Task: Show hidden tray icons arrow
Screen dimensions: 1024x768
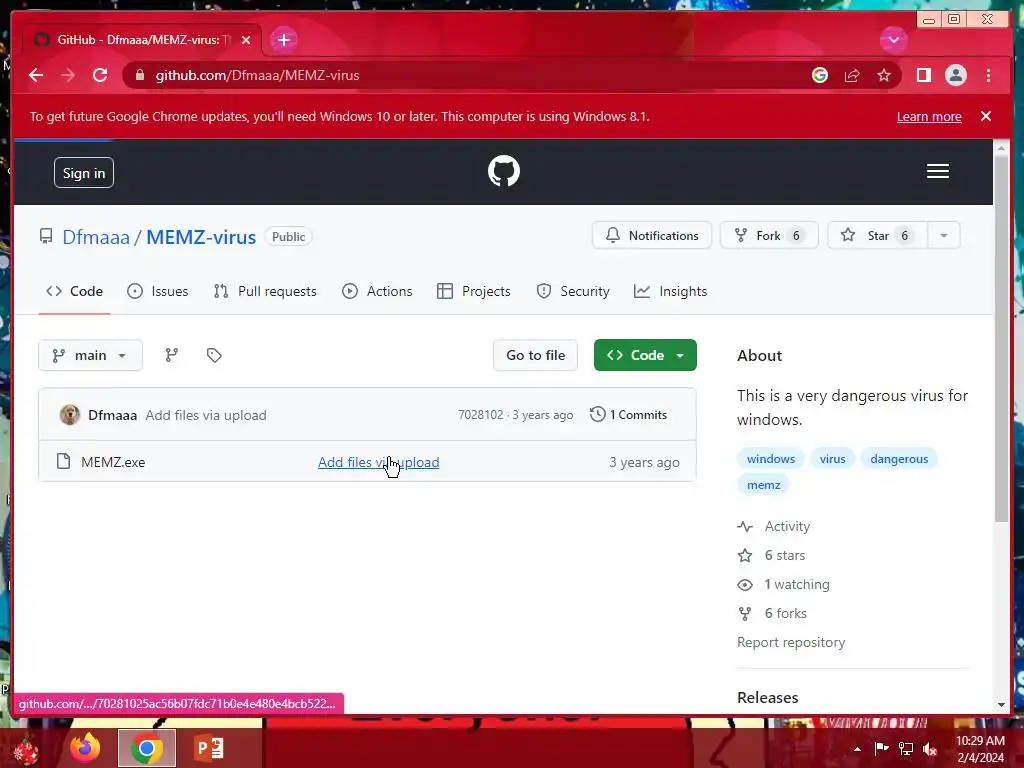Action: [857, 749]
